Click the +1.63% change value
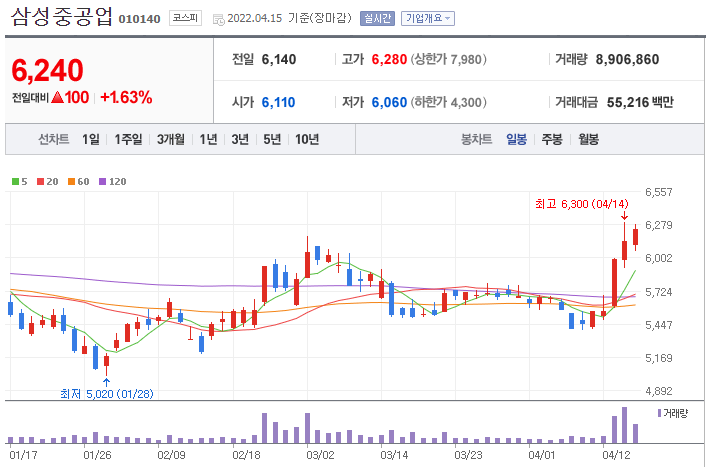This screenshot has height=467, width=706. [x=126, y=98]
